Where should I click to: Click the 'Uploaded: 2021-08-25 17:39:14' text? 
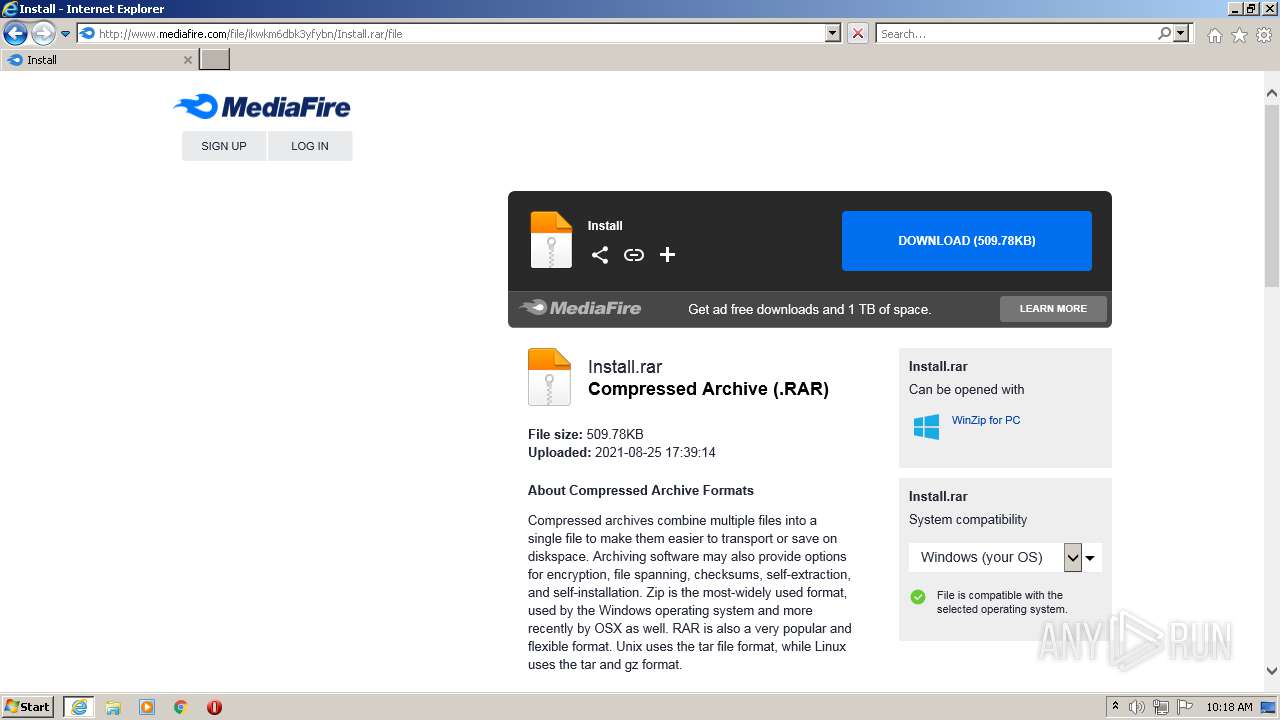tap(622, 452)
